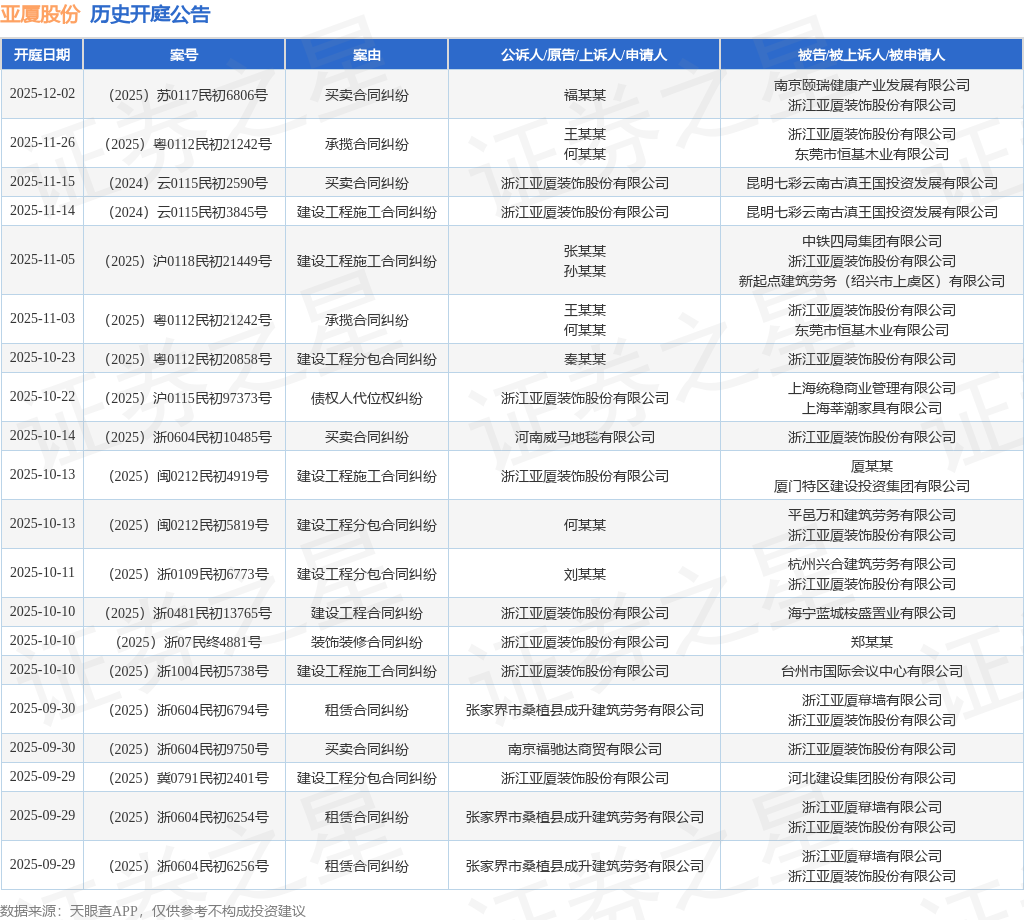The height and width of the screenshot is (920, 1024).
Task: Select the 装饰装修合同纠纷 case cause
Action: coord(367,642)
